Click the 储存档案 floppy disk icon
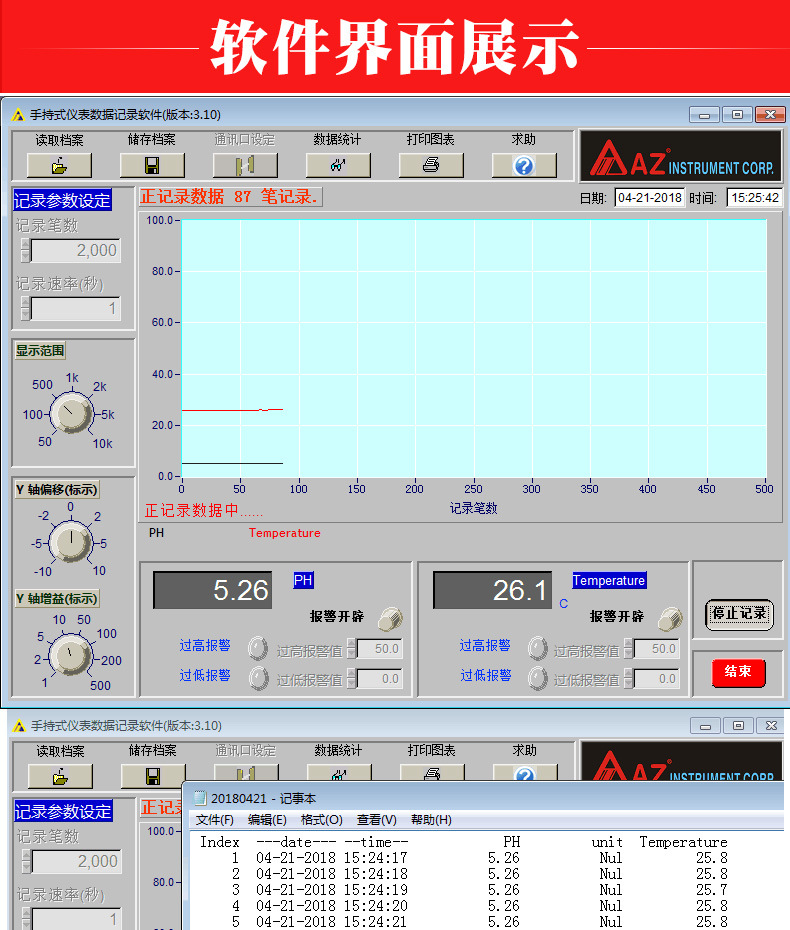 (152, 165)
